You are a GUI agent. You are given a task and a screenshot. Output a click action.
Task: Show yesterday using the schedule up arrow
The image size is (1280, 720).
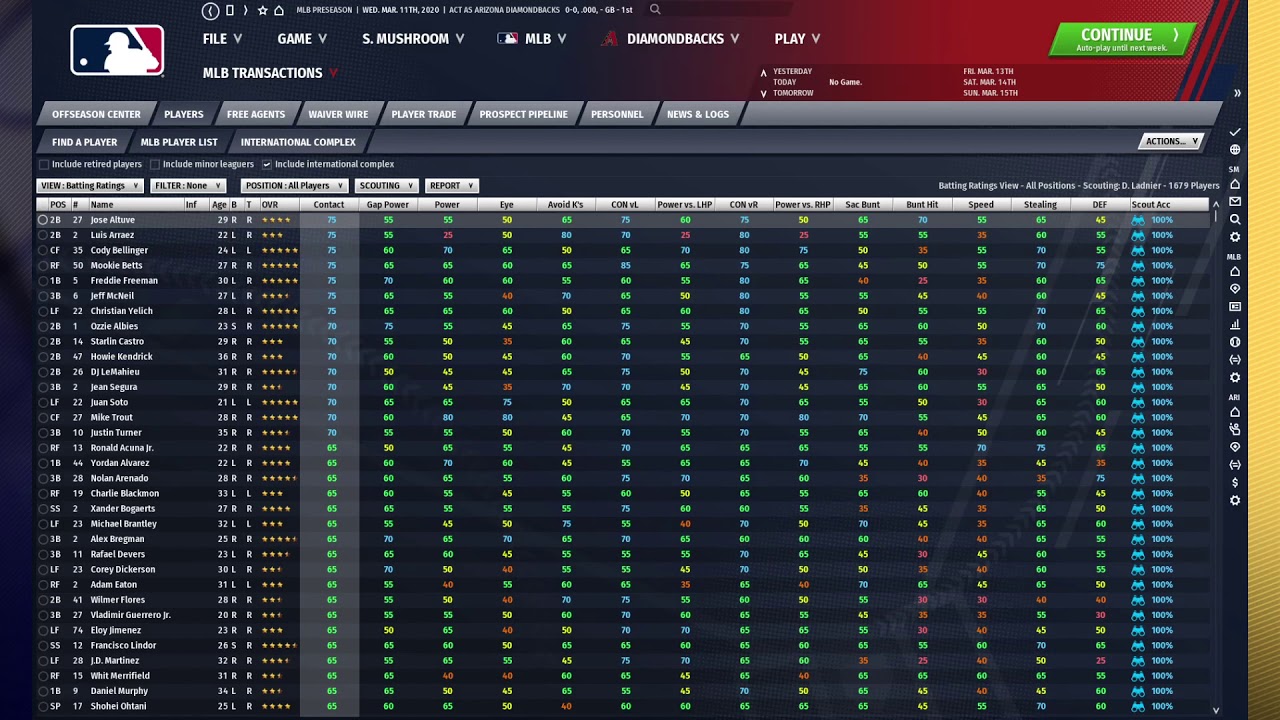pyautogui.click(x=764, y=72)
